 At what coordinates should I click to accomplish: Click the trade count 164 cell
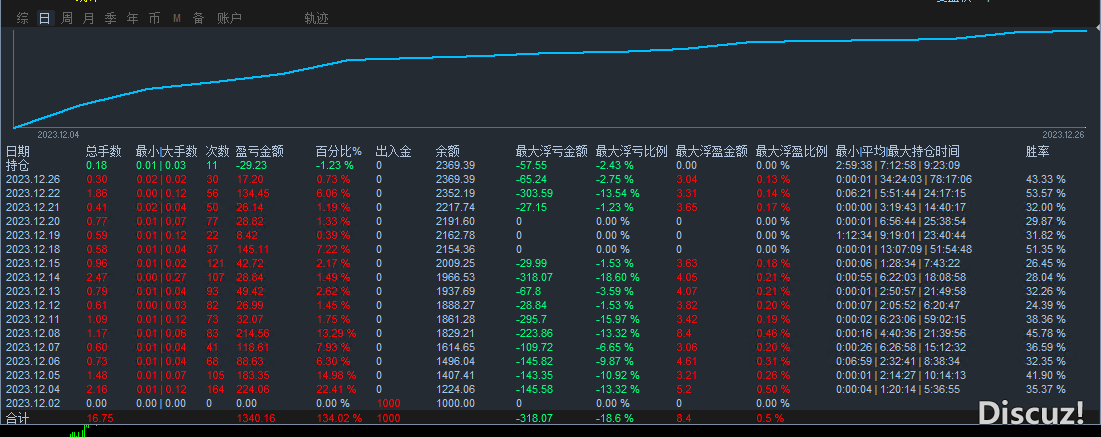point(215,390)
